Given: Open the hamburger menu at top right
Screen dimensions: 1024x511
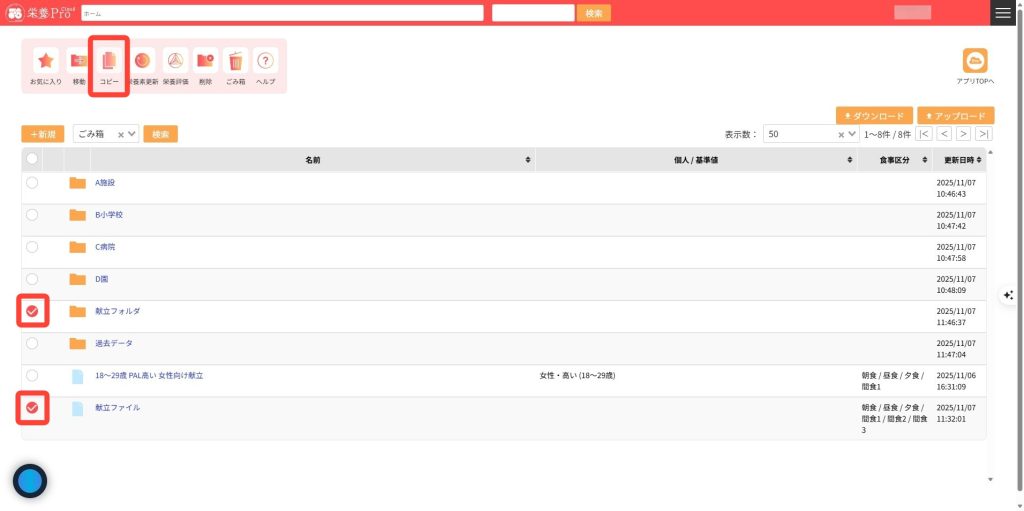Looking at the screenshot, I should tap(1003, 13).
